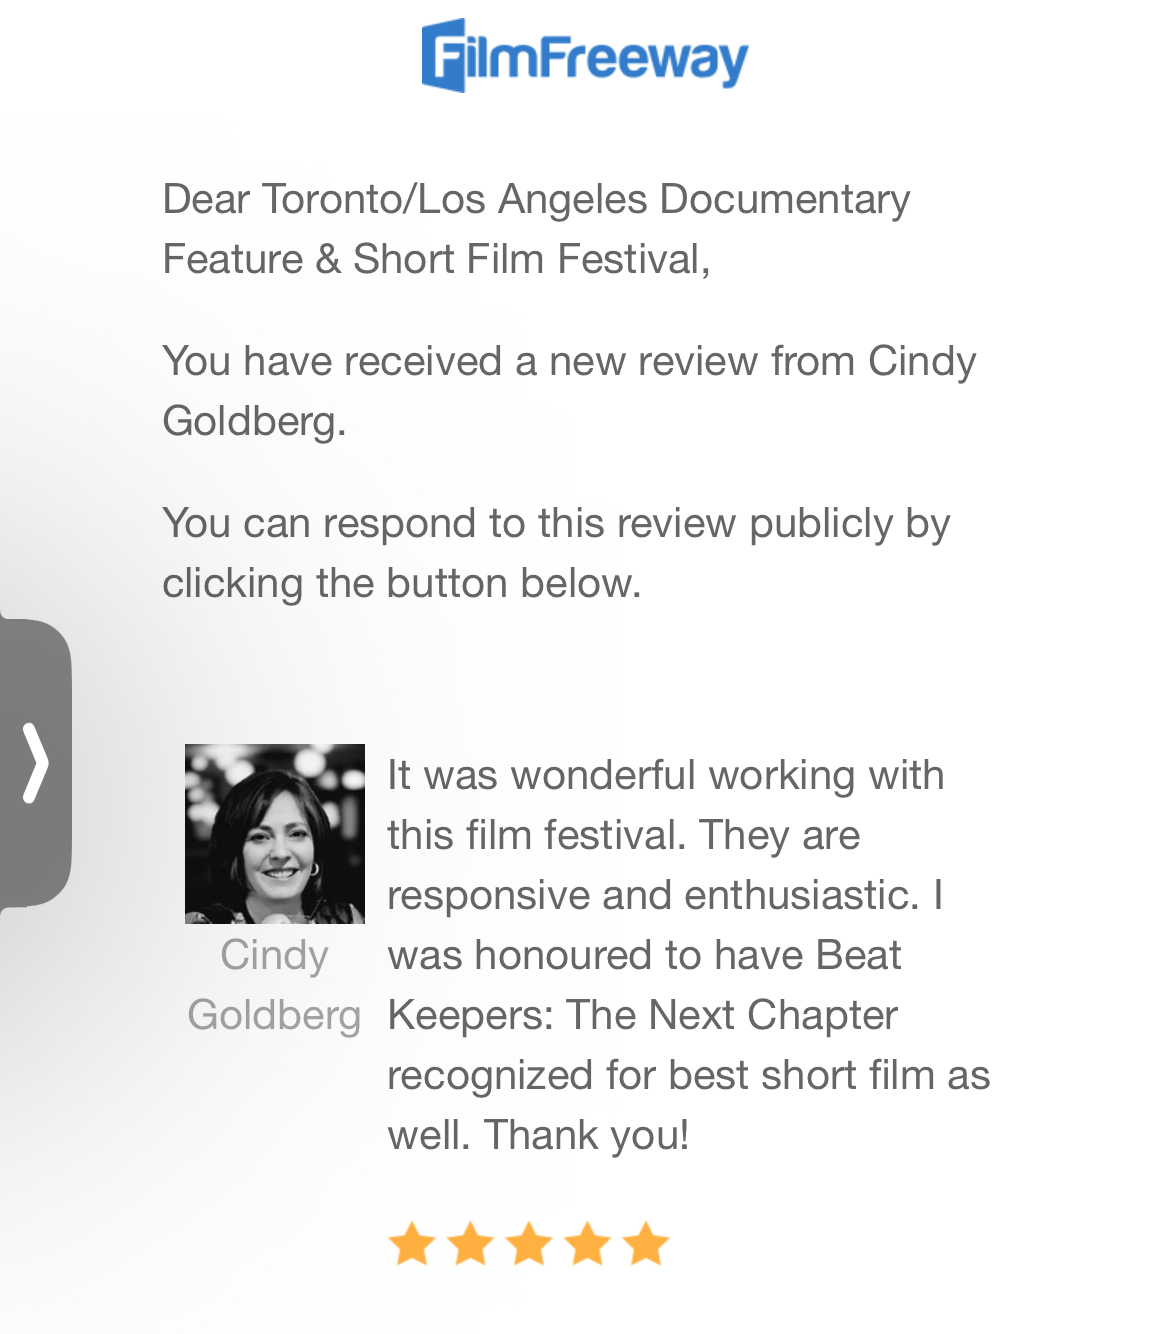Expand the side panel arrow tab

tap(35, 763)
